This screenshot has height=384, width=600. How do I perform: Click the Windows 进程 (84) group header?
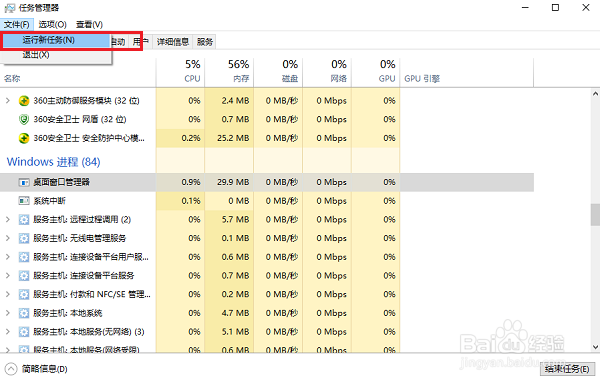point(54,162)
